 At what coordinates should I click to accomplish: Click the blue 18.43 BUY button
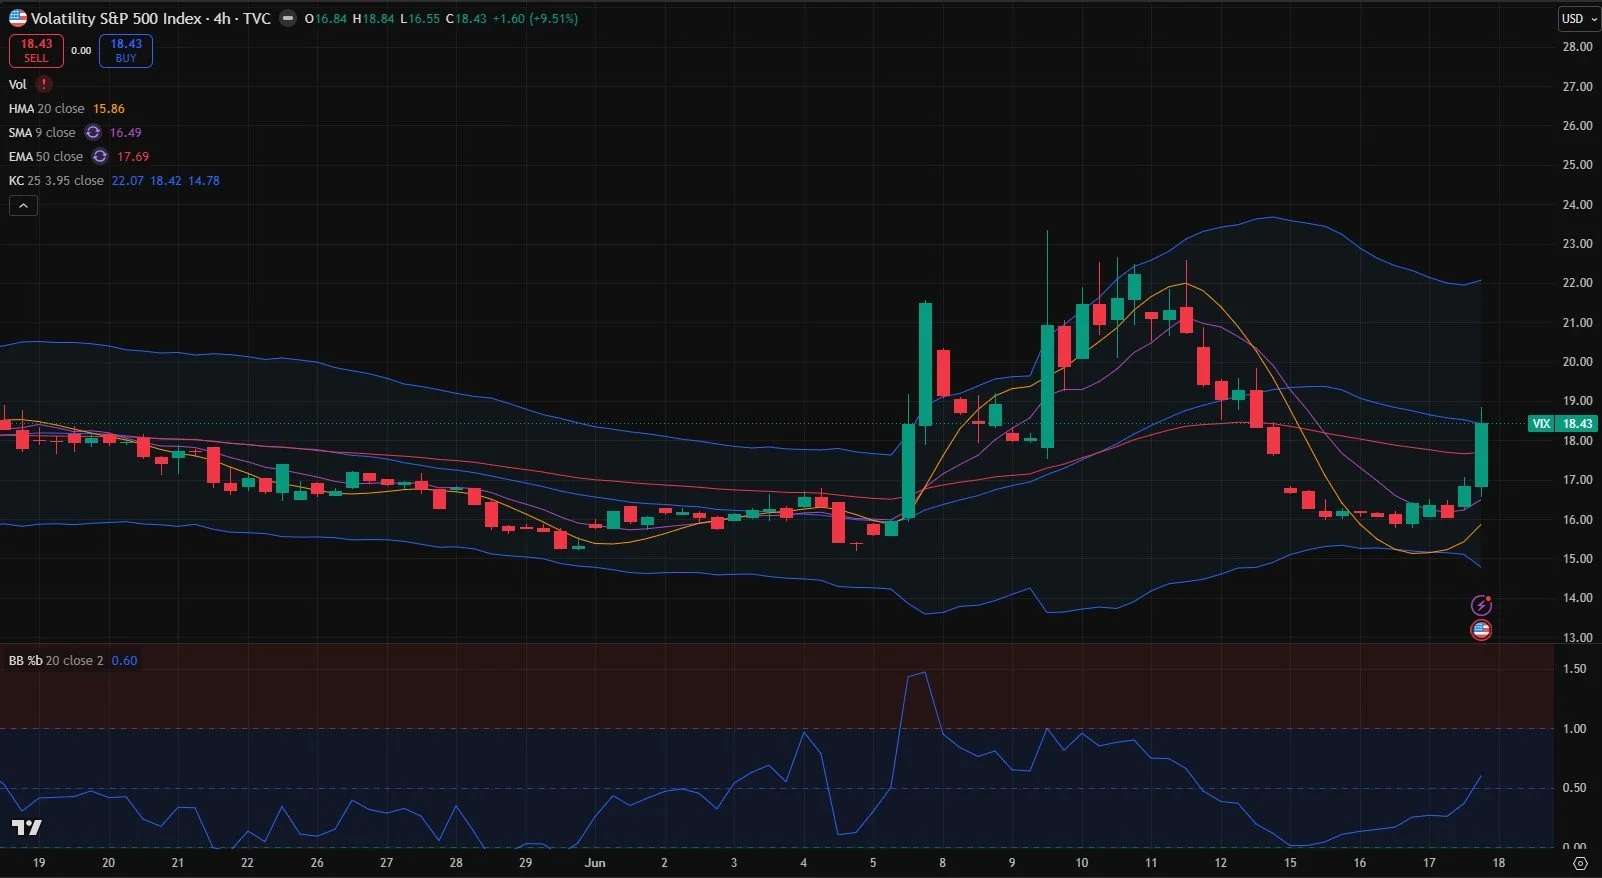coord(126,51)
